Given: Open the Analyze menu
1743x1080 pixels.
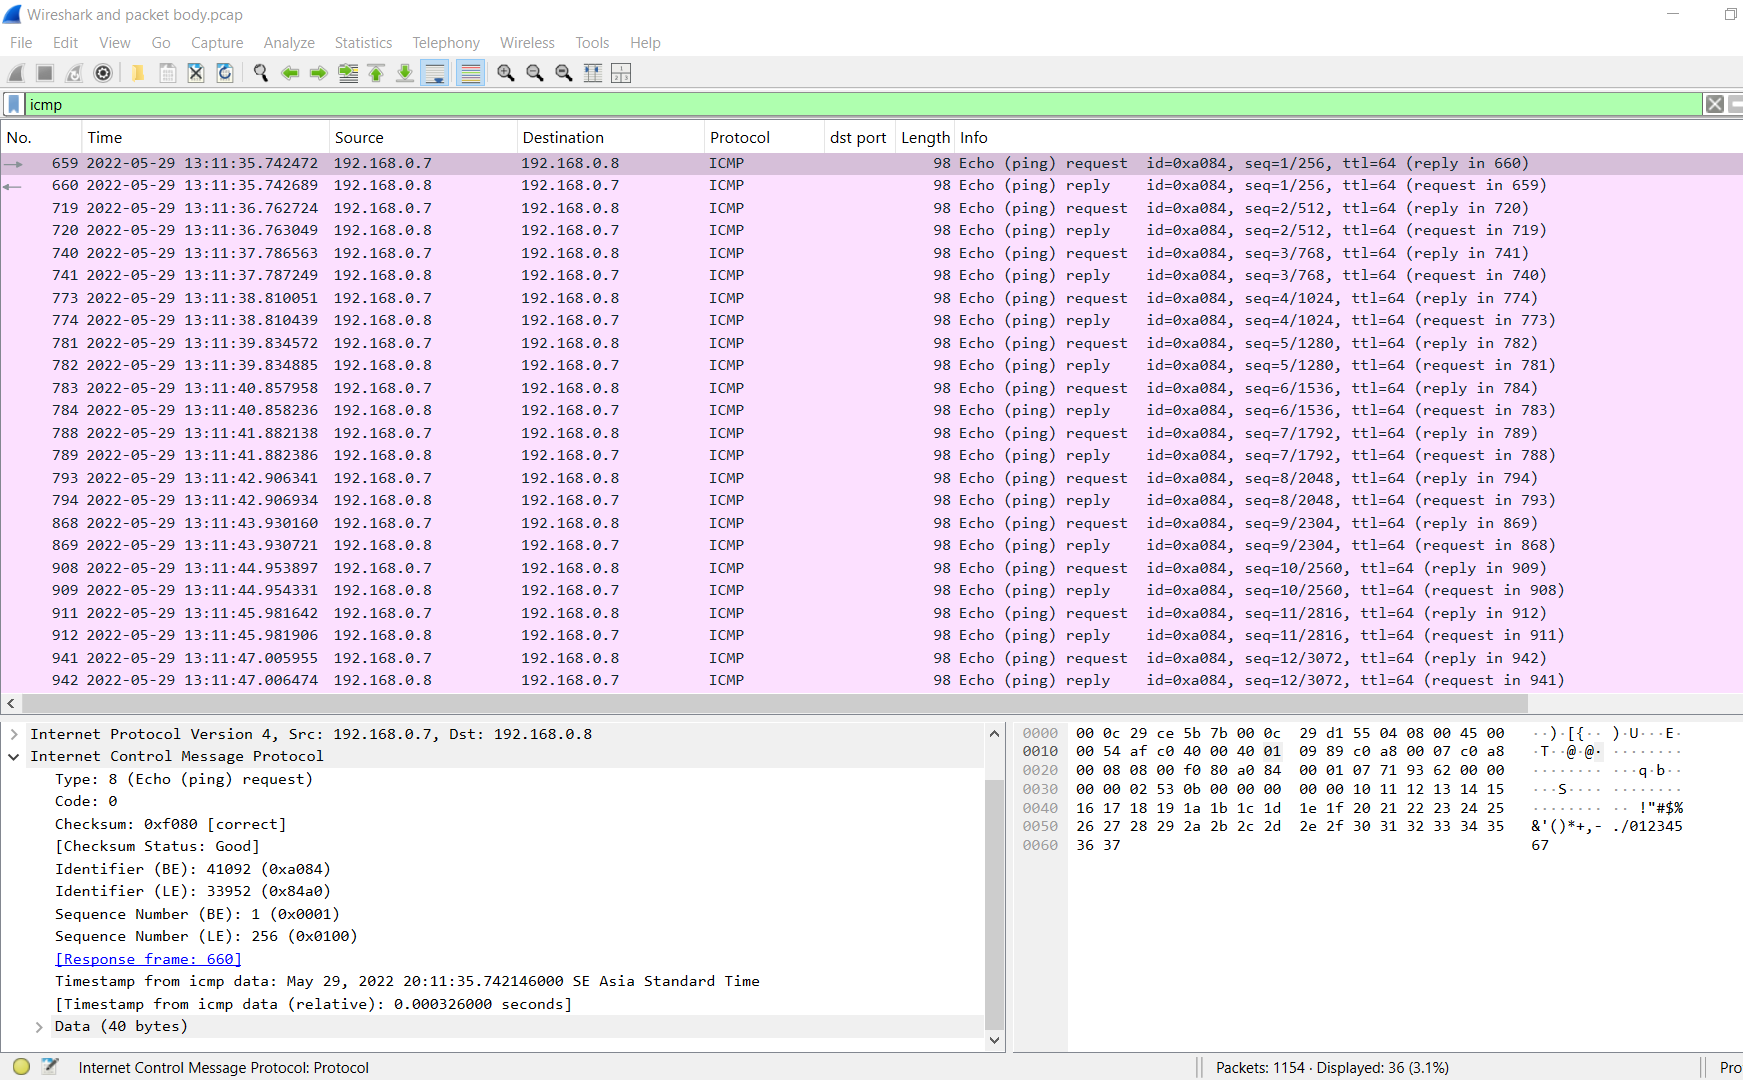Looking at the screenshot, I should point(289,43).
